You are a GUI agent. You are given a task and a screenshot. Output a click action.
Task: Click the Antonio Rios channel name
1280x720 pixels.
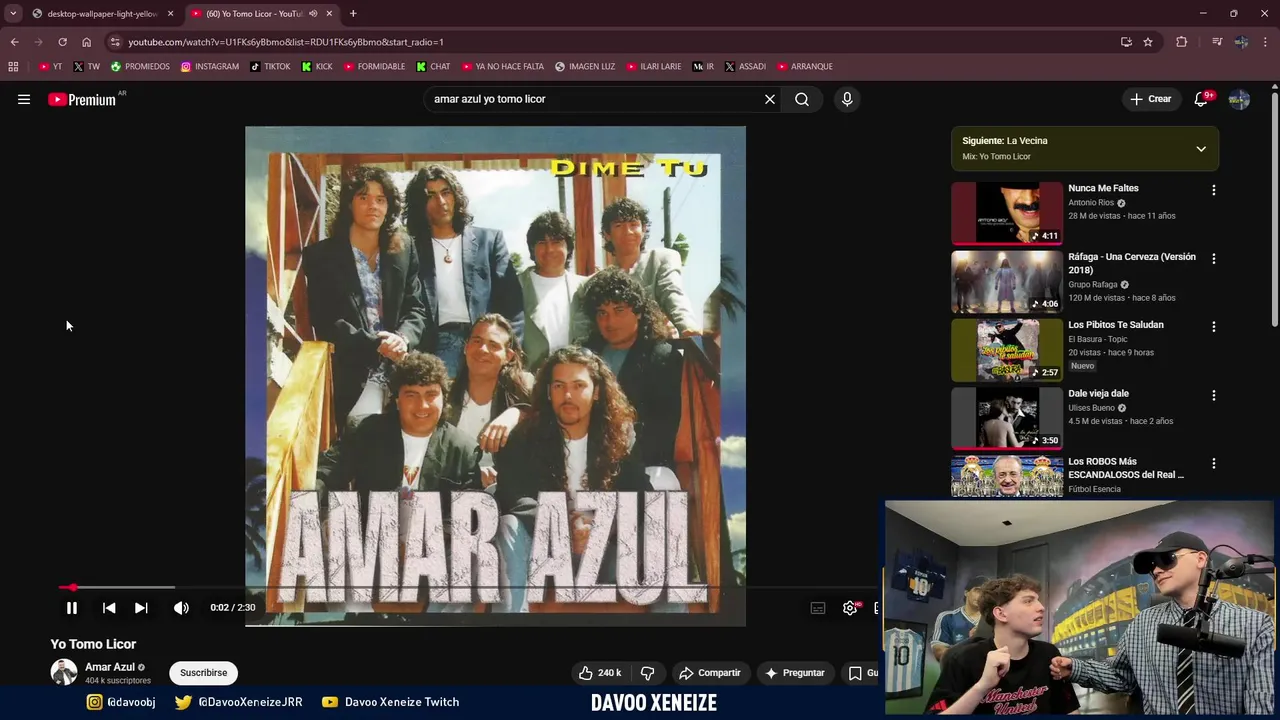coord(1091,203)
